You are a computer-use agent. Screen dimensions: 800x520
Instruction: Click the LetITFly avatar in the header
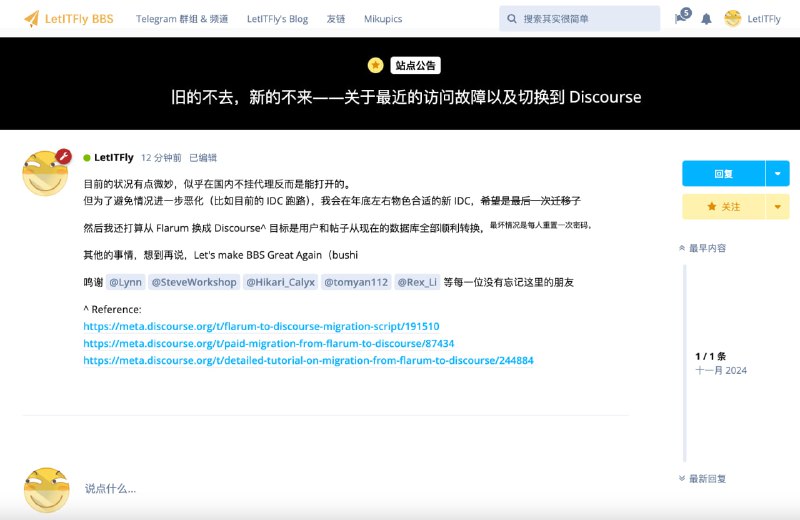(733, 19)
